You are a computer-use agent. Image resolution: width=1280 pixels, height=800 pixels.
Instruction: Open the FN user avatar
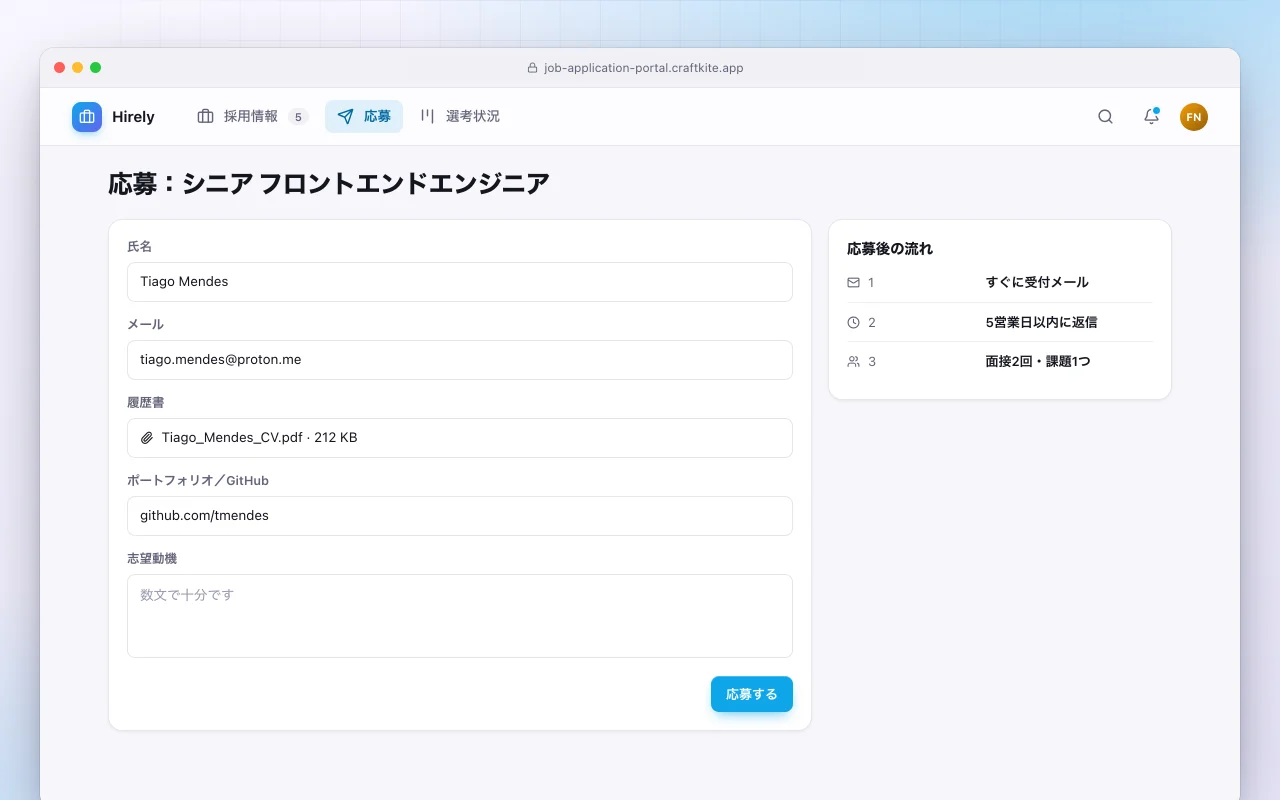(1194, 117)
